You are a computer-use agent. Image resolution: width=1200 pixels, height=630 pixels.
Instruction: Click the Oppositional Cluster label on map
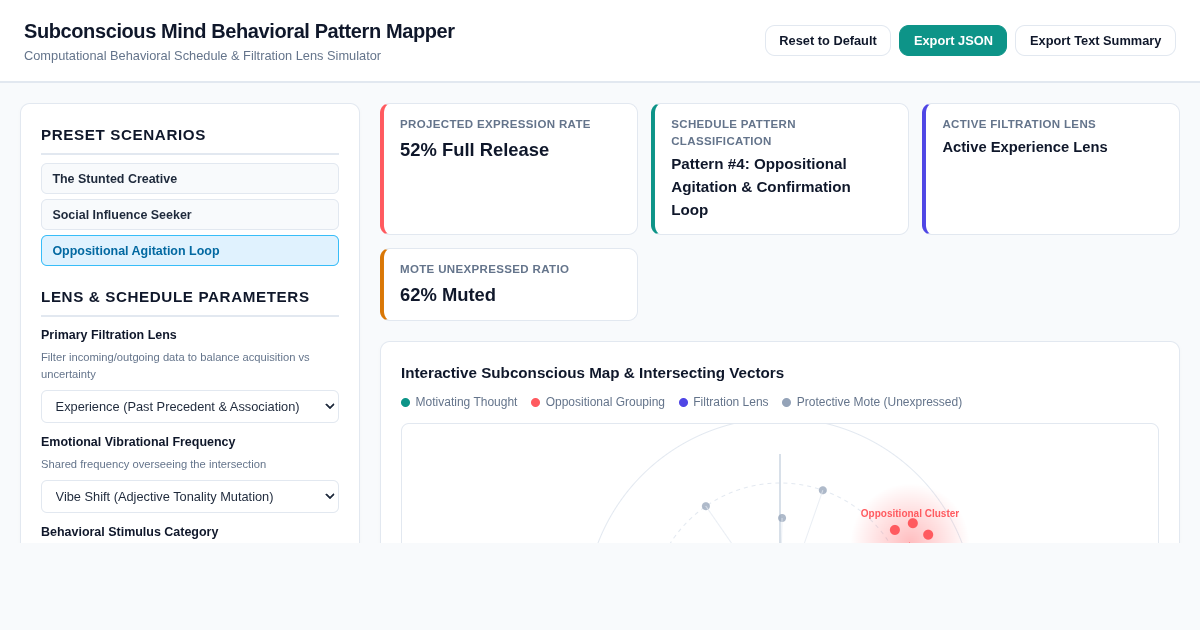(x=910, y=514)
